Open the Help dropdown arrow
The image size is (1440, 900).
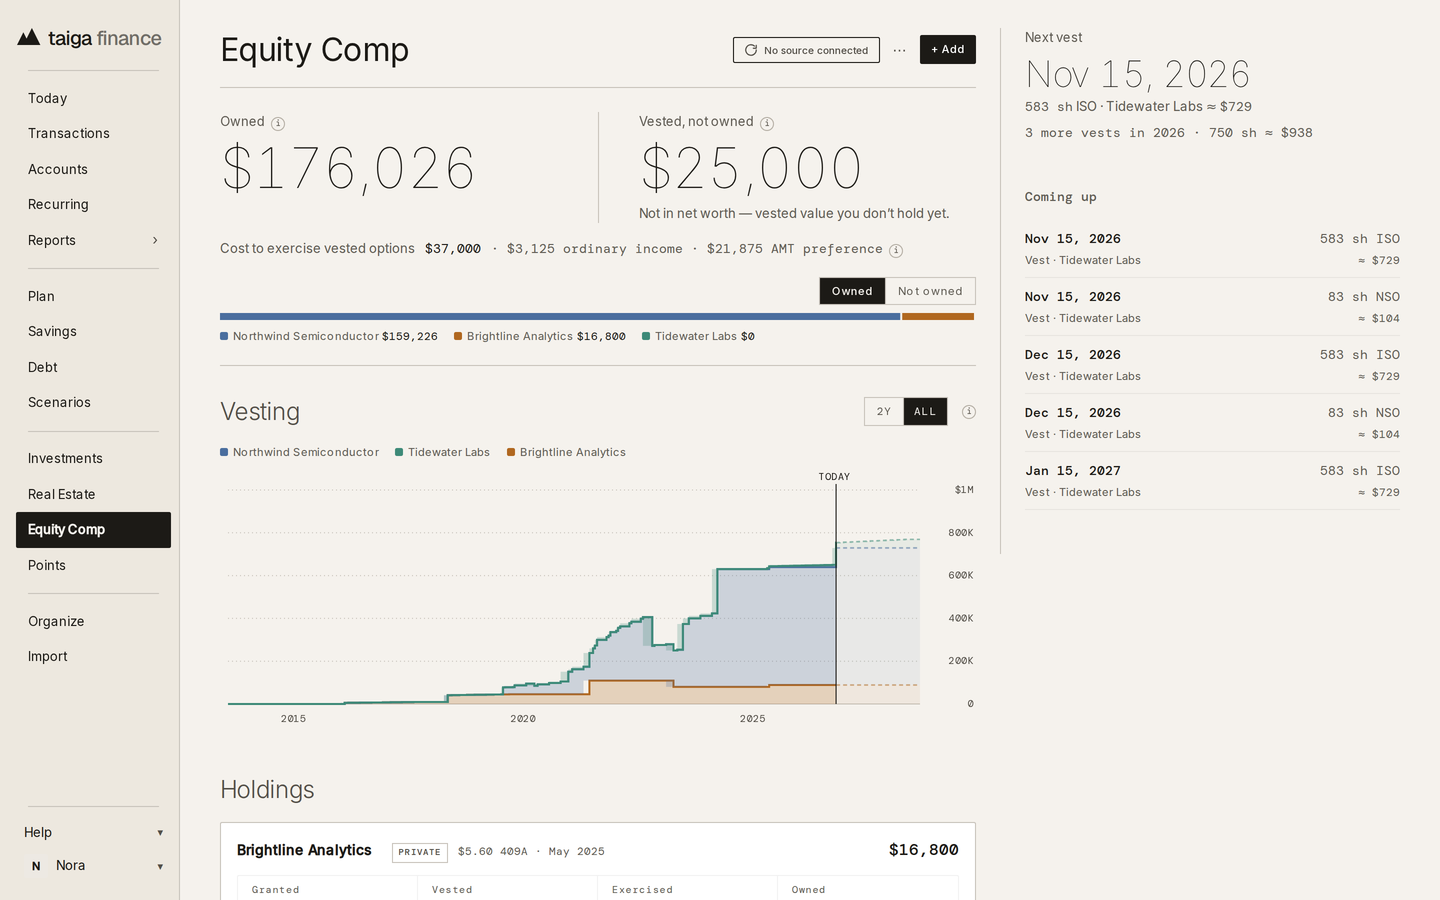pyautogui.click(x=160, y=833)
